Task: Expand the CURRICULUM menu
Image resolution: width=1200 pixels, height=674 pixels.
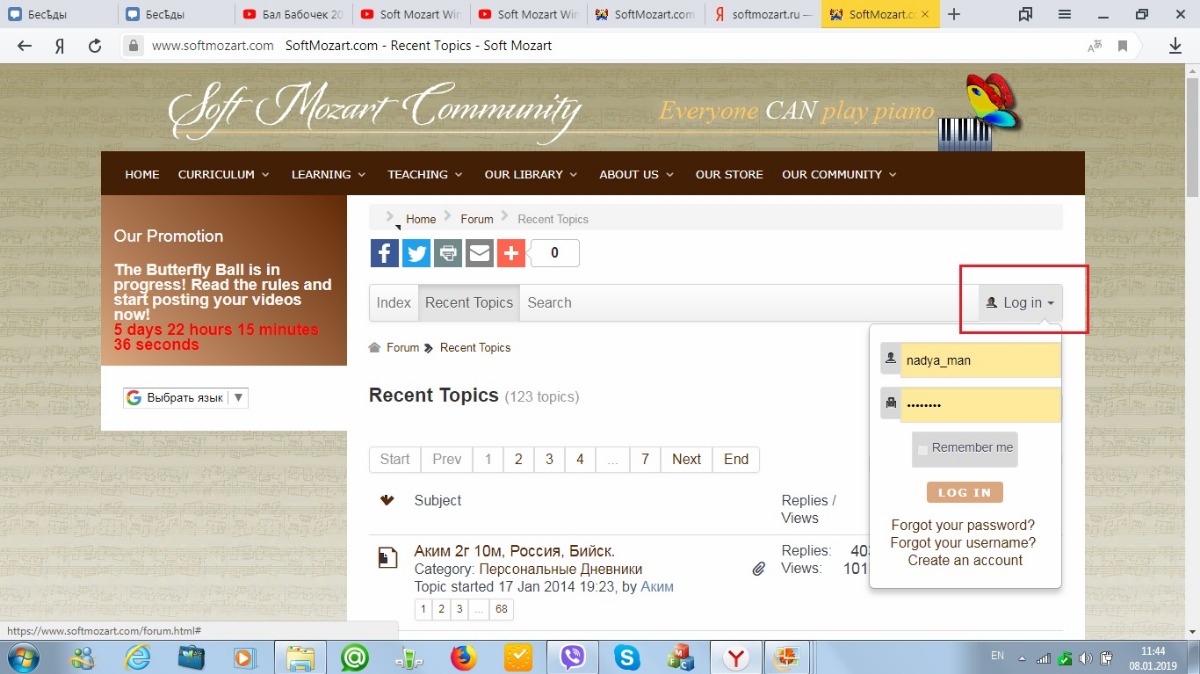Action: click(224, 174)
